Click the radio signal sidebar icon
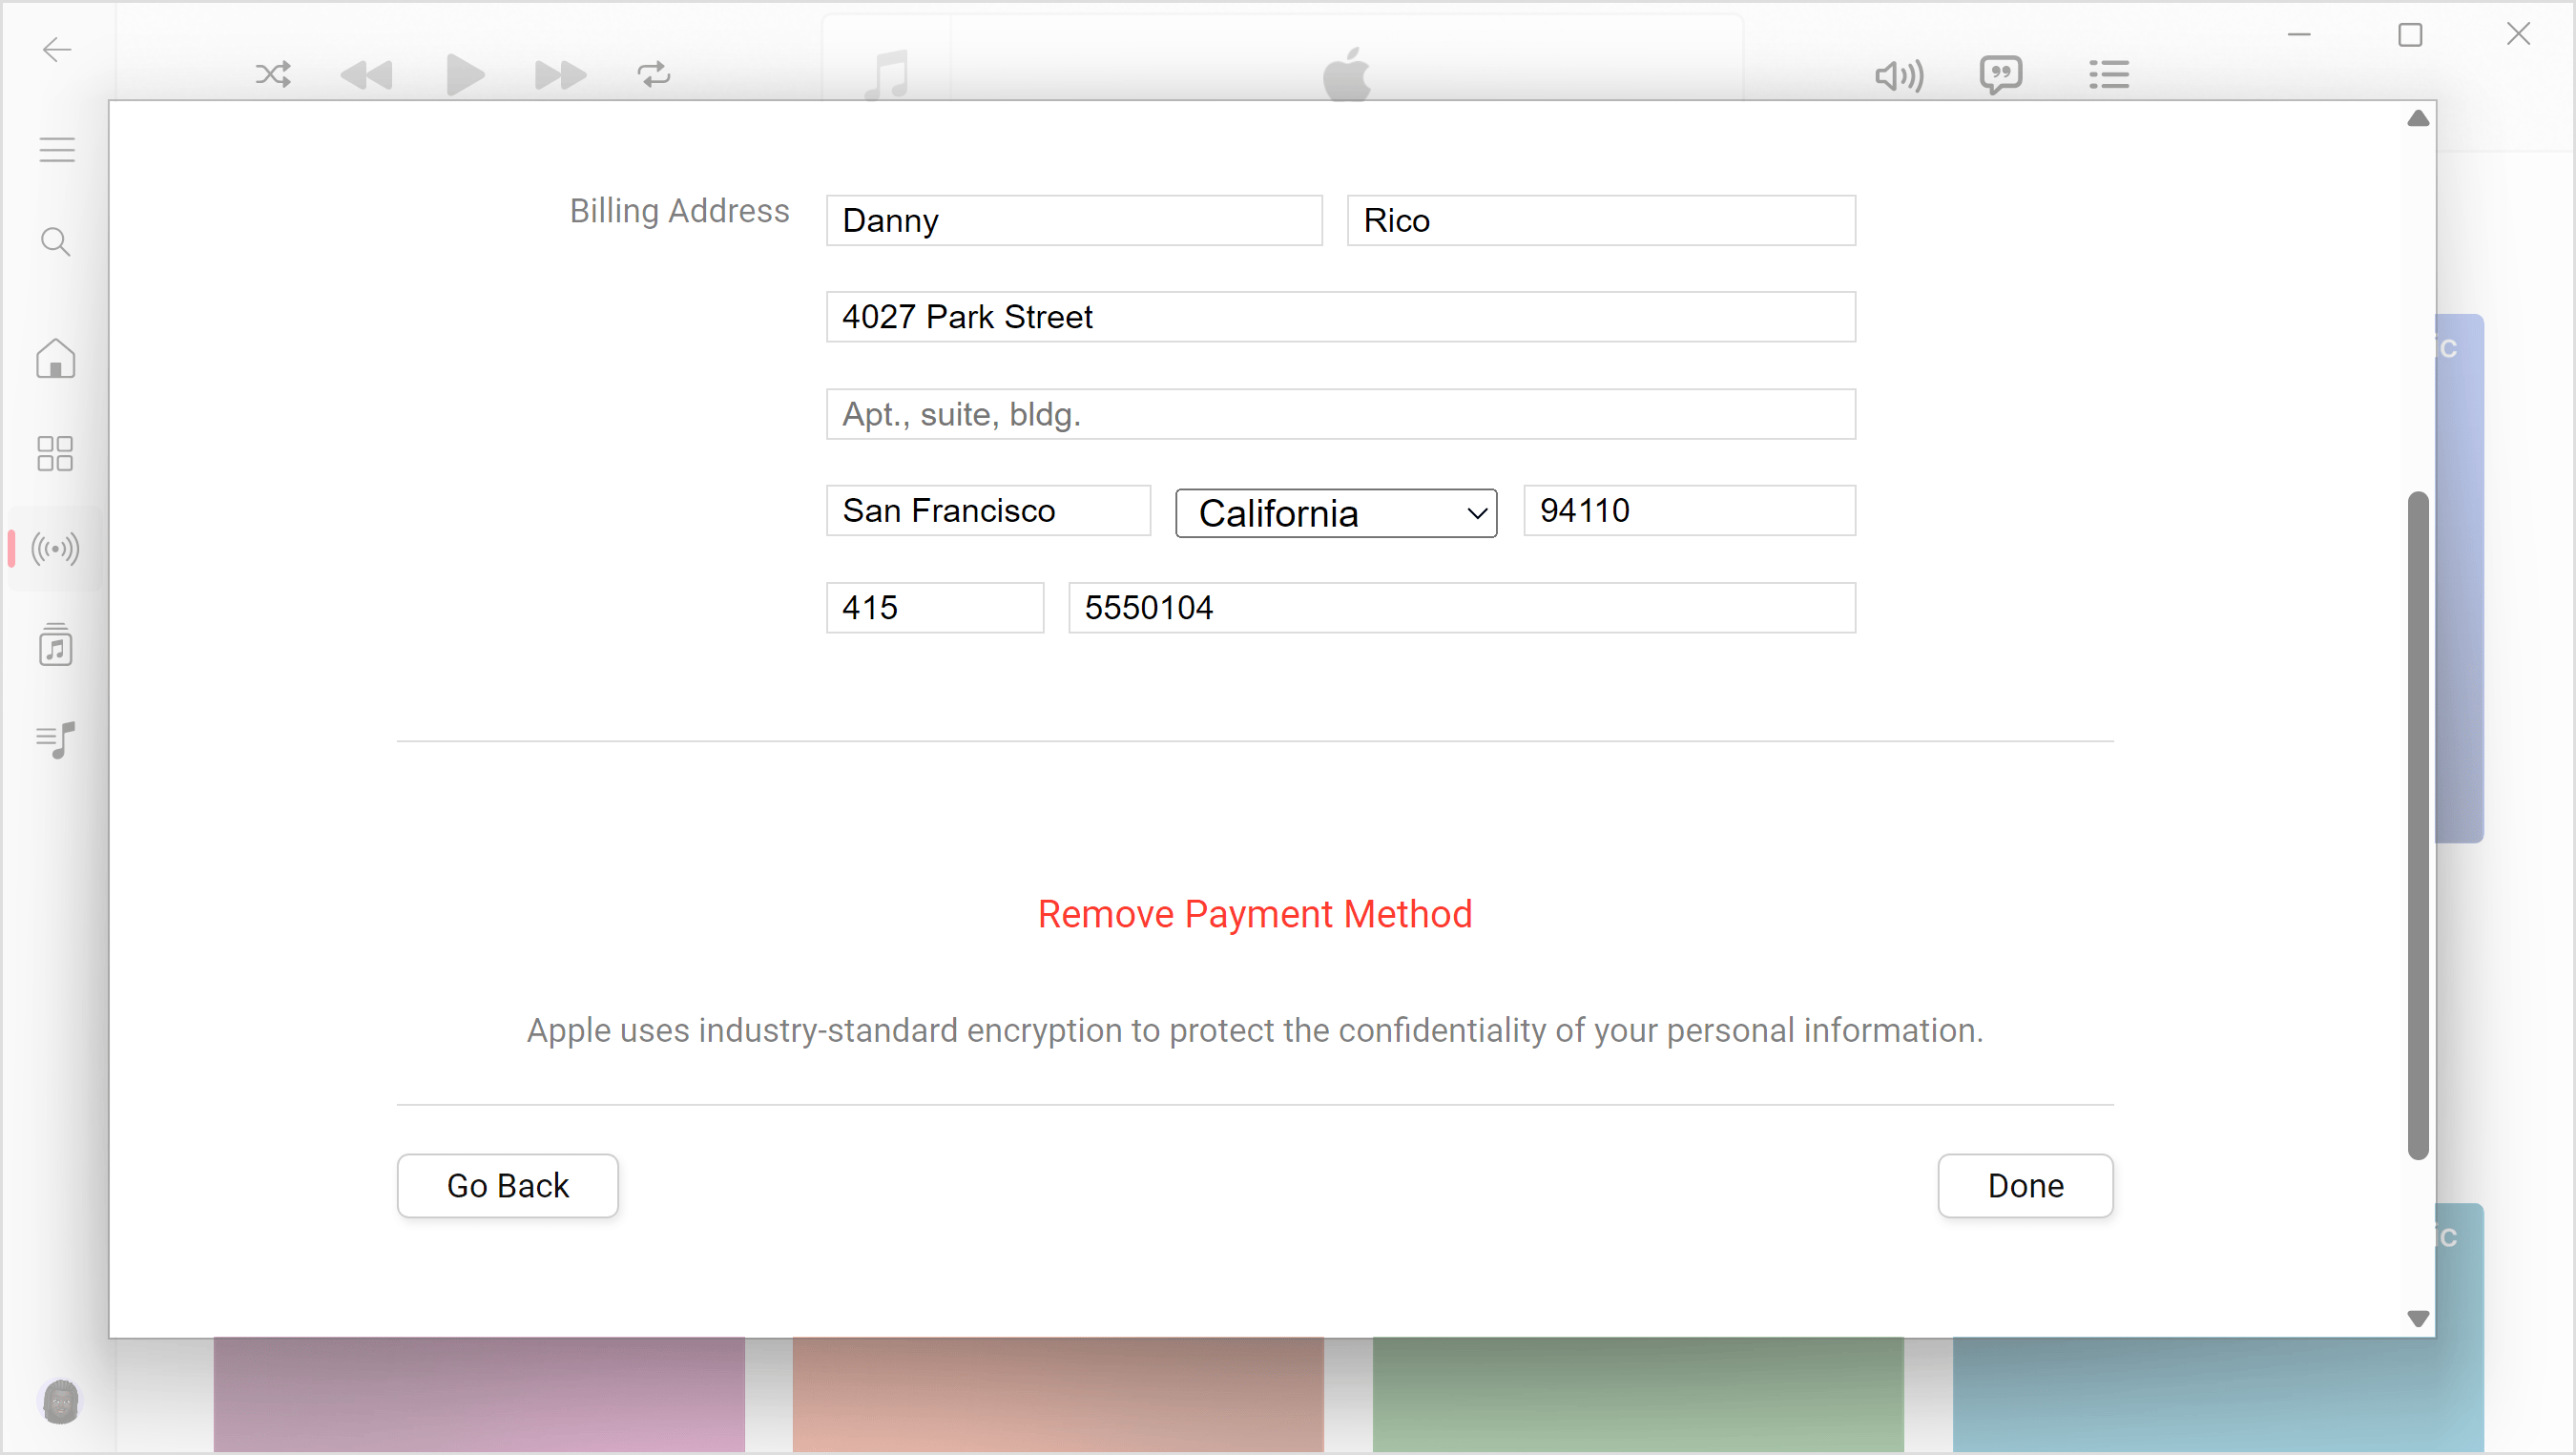The image size is (2576, 1455). tap(54, 549)
